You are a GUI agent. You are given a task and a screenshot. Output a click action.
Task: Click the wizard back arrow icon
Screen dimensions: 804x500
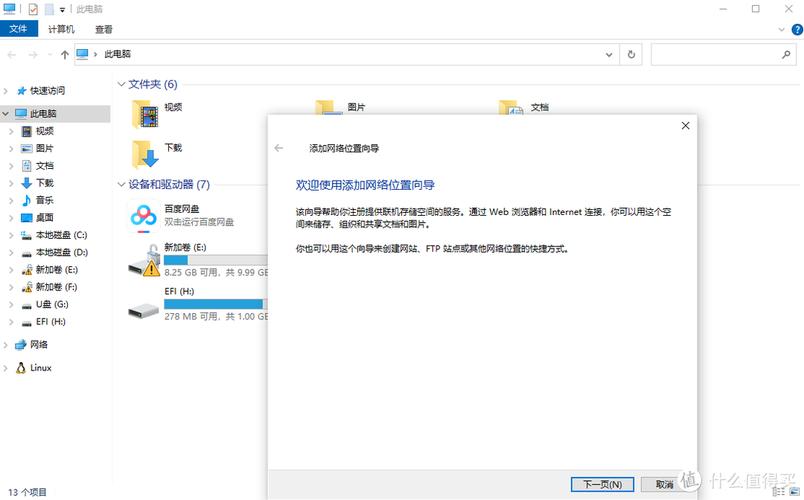(278, 148)
